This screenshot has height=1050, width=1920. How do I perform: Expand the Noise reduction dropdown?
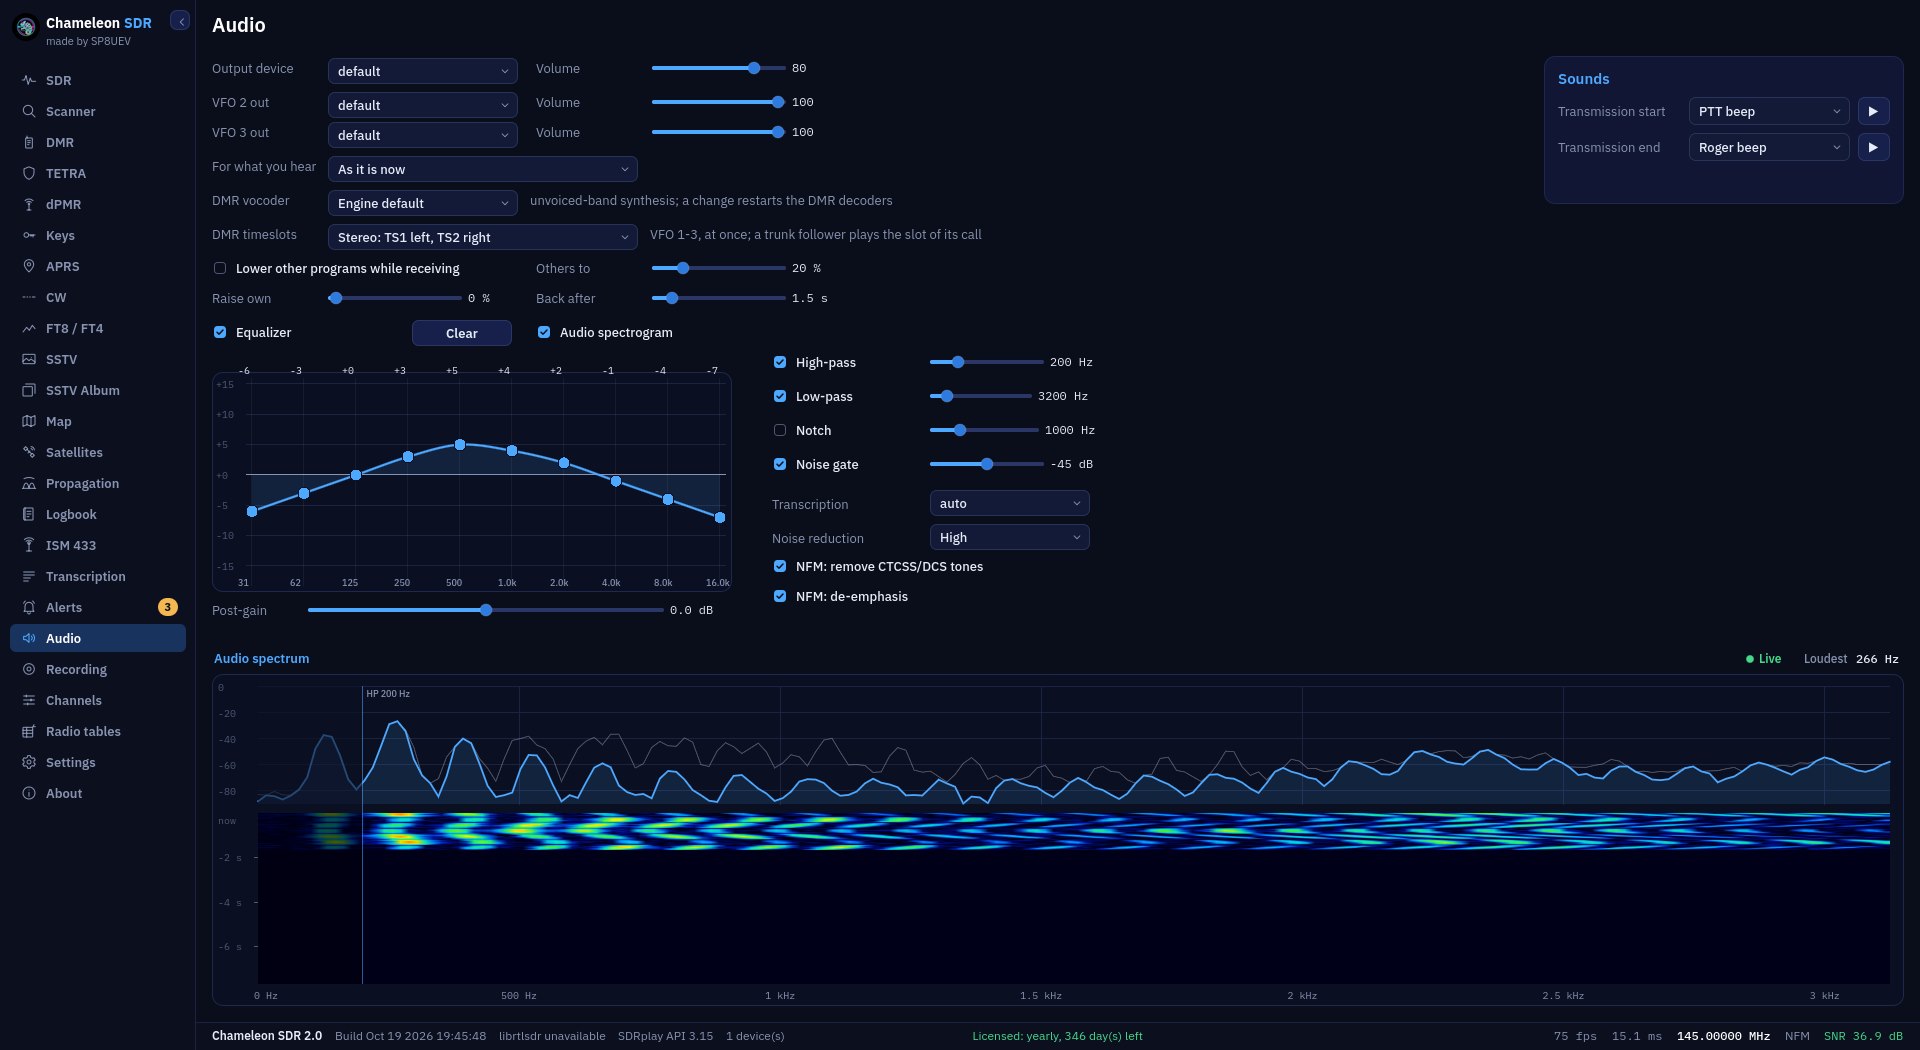click(1010, 537)
